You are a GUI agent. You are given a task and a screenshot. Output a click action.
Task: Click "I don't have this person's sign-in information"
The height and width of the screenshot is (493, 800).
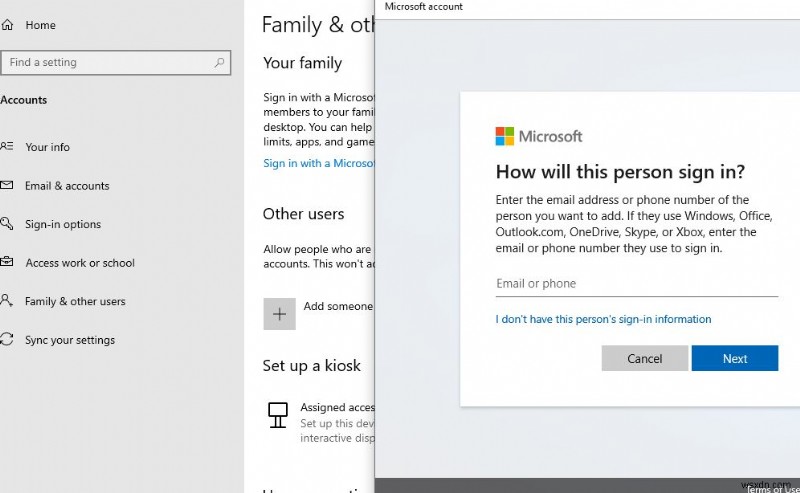[603, 320]
